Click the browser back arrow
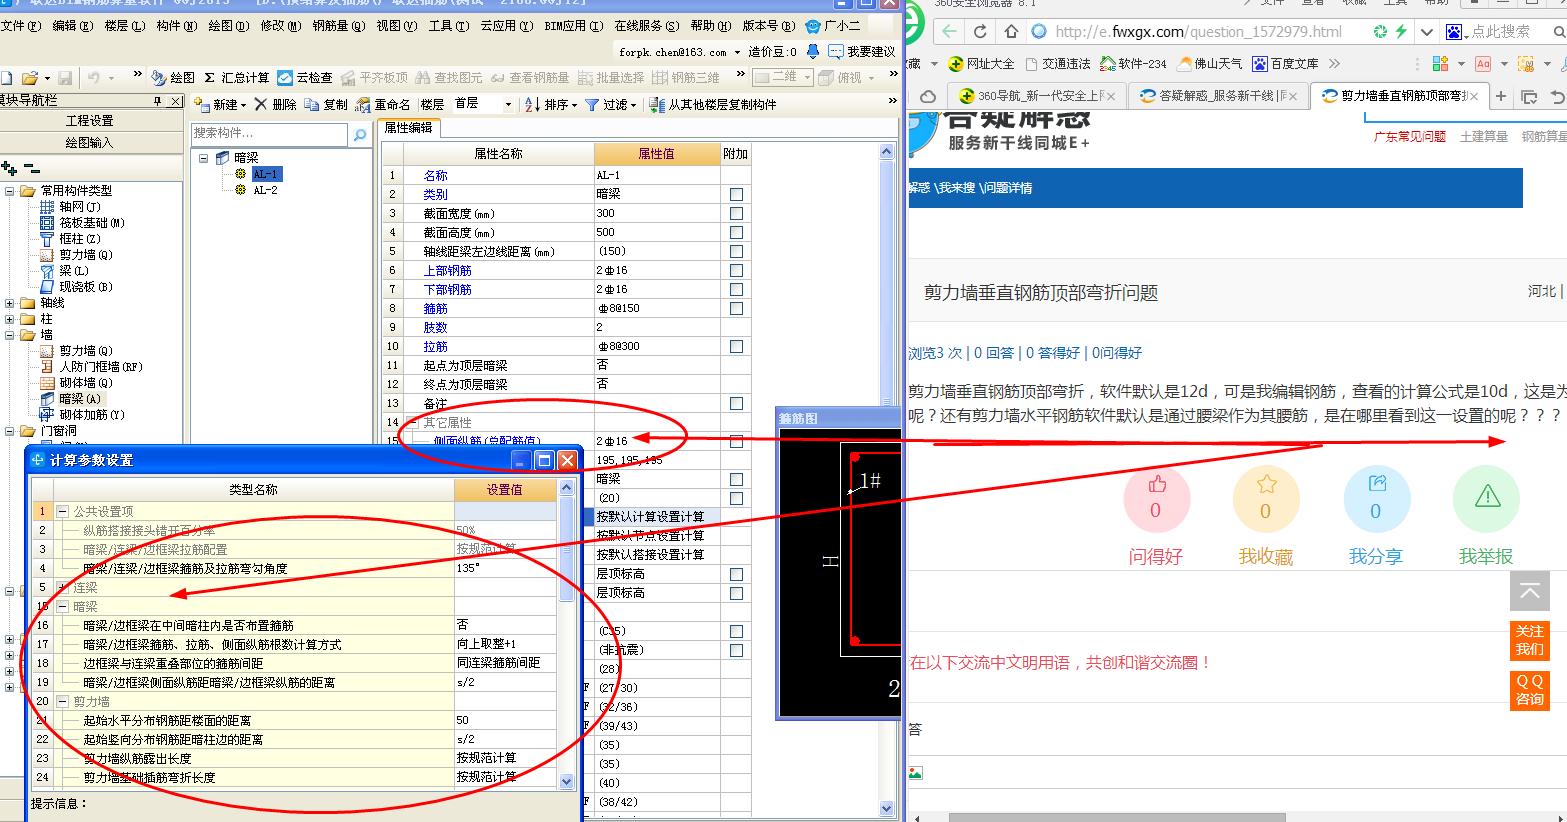This screenshot has height=822, width=1567. click(948, 32)
